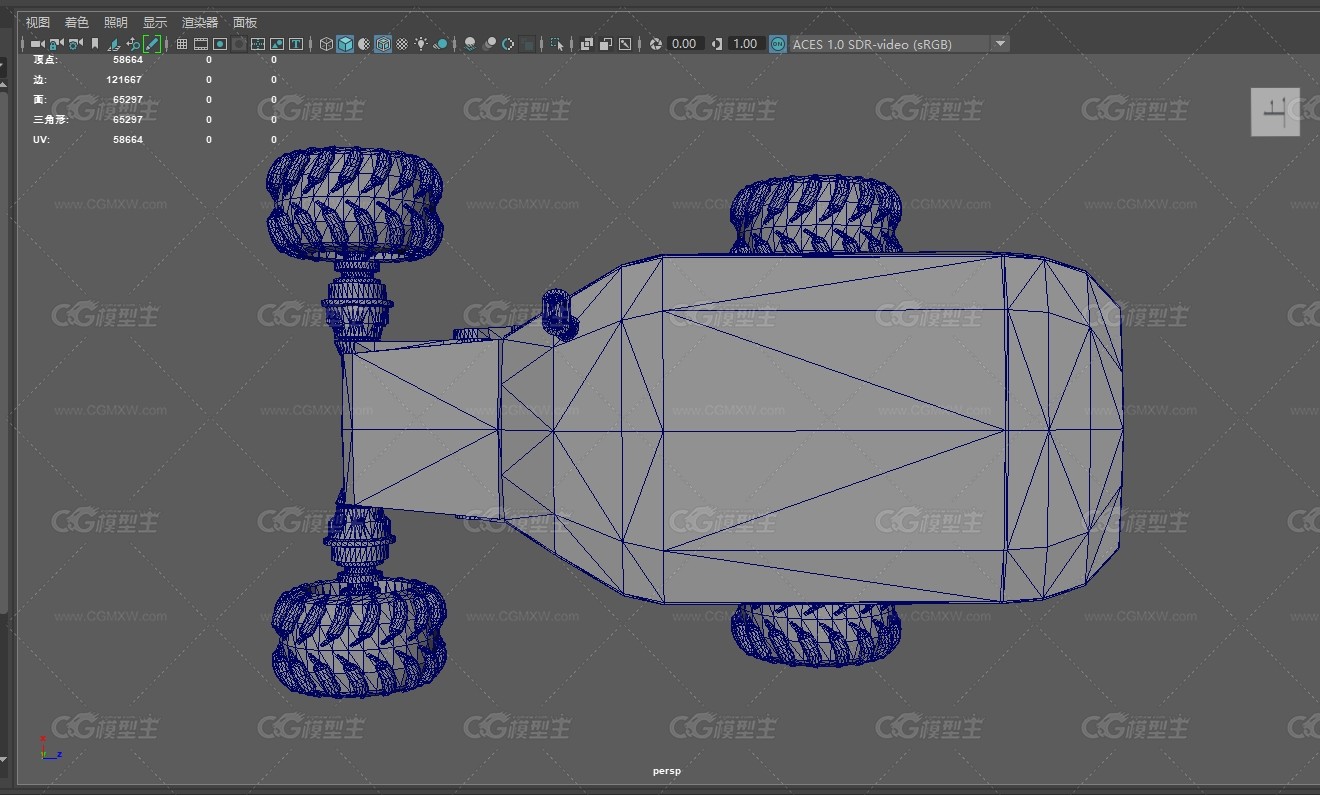Toggle the viewport grid display
The height and width of the screenshot is (795, 1320).
[182, 44]
